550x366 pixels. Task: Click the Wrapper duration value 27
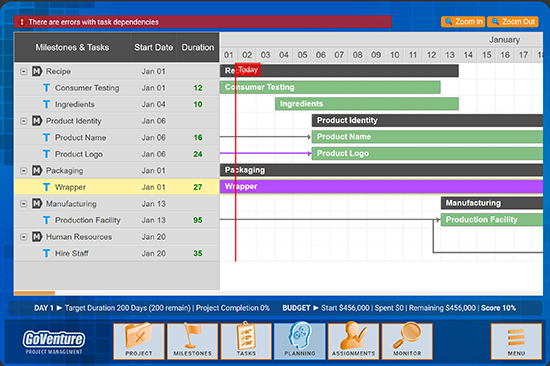[x=198, y=187]
